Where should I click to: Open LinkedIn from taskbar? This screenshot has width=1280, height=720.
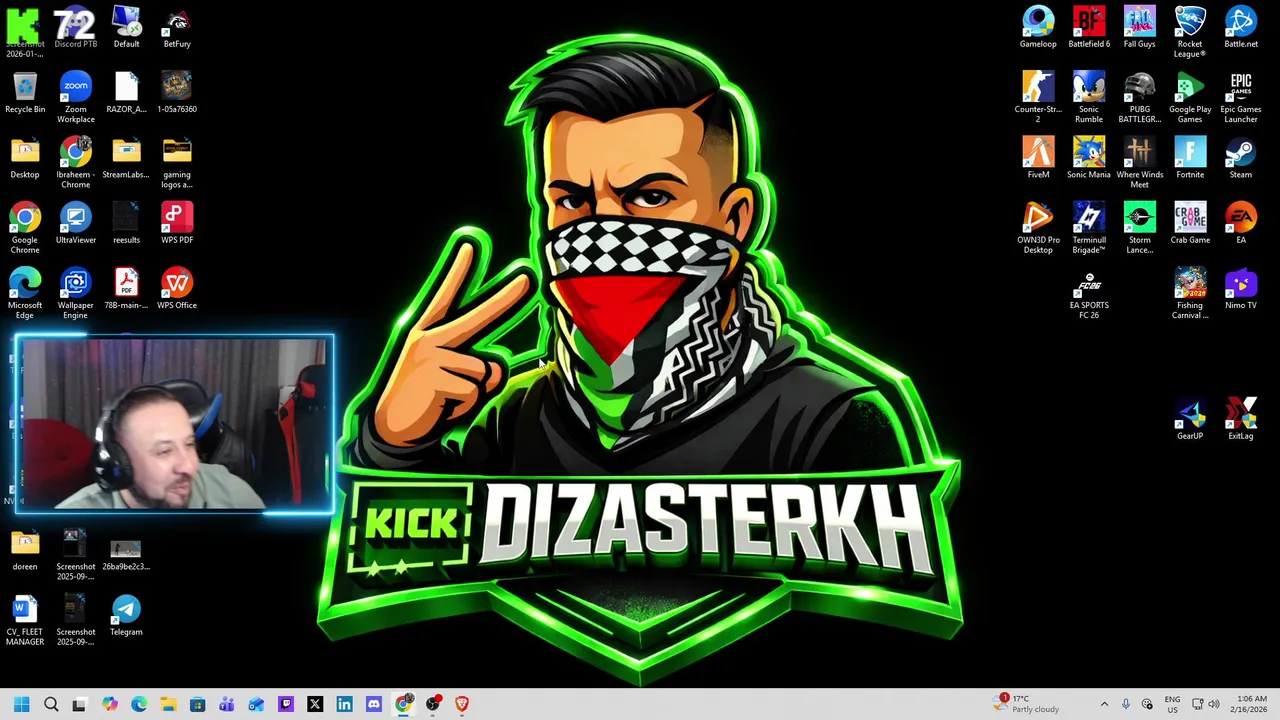point(344,704)
